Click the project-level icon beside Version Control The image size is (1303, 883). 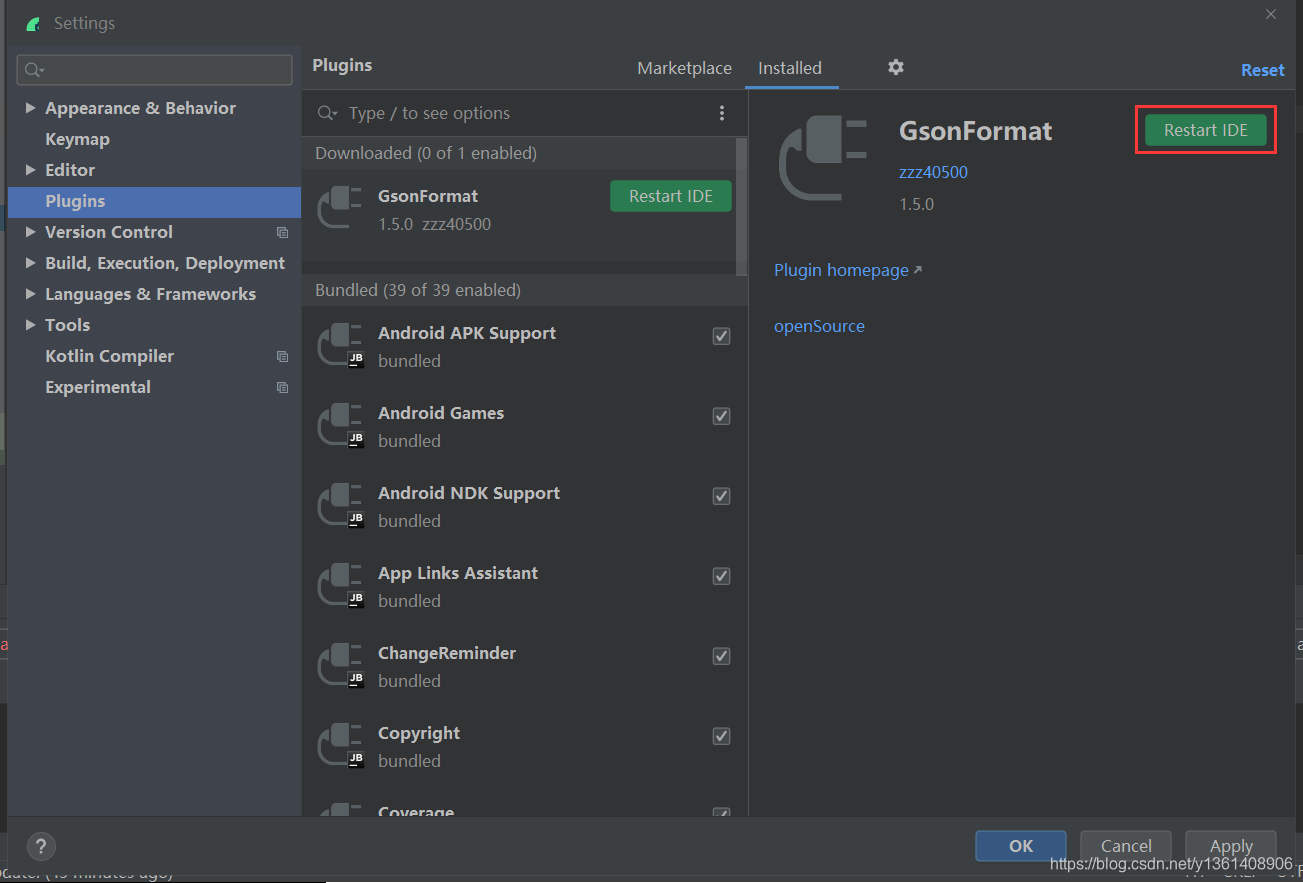click(x=282, y=232)
